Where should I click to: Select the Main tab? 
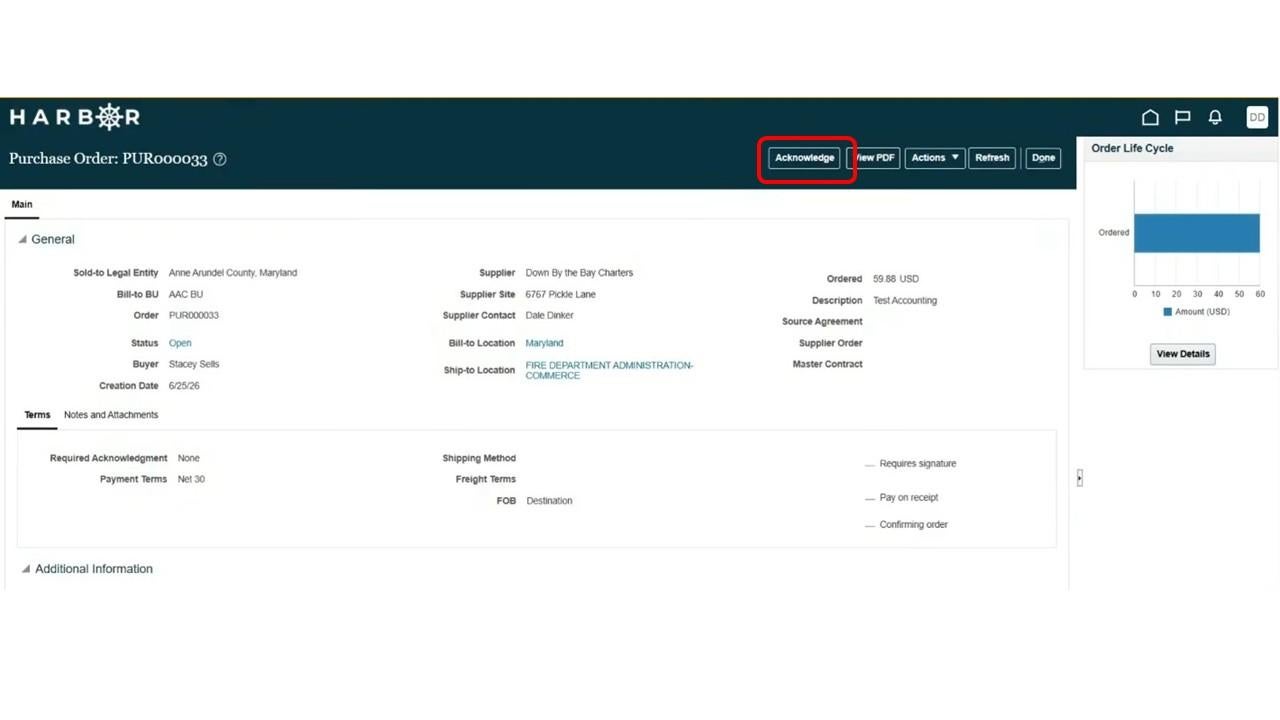pyautogui.click(x=21, y=204)
